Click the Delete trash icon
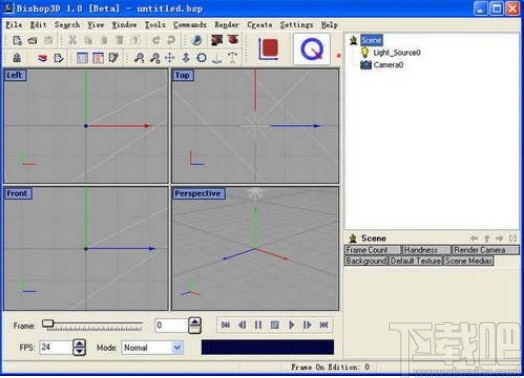 click(x=120, y=40)
